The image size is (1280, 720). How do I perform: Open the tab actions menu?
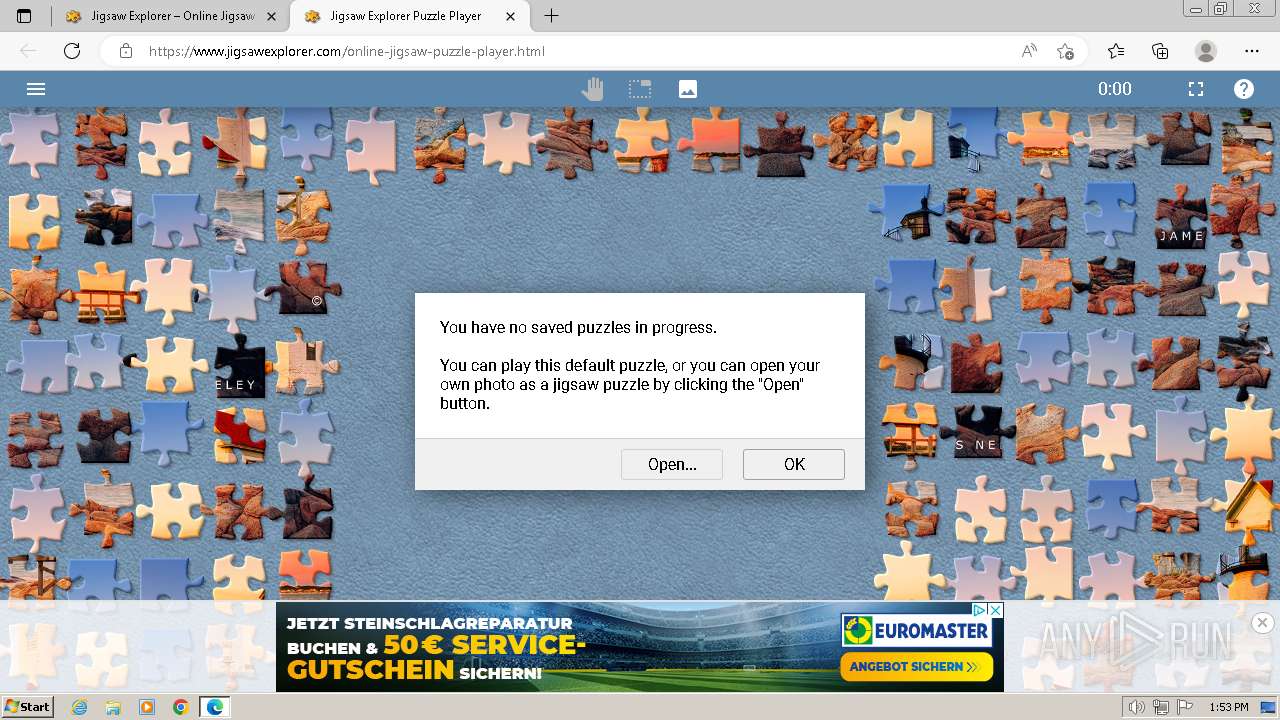[x=24, y=16]
